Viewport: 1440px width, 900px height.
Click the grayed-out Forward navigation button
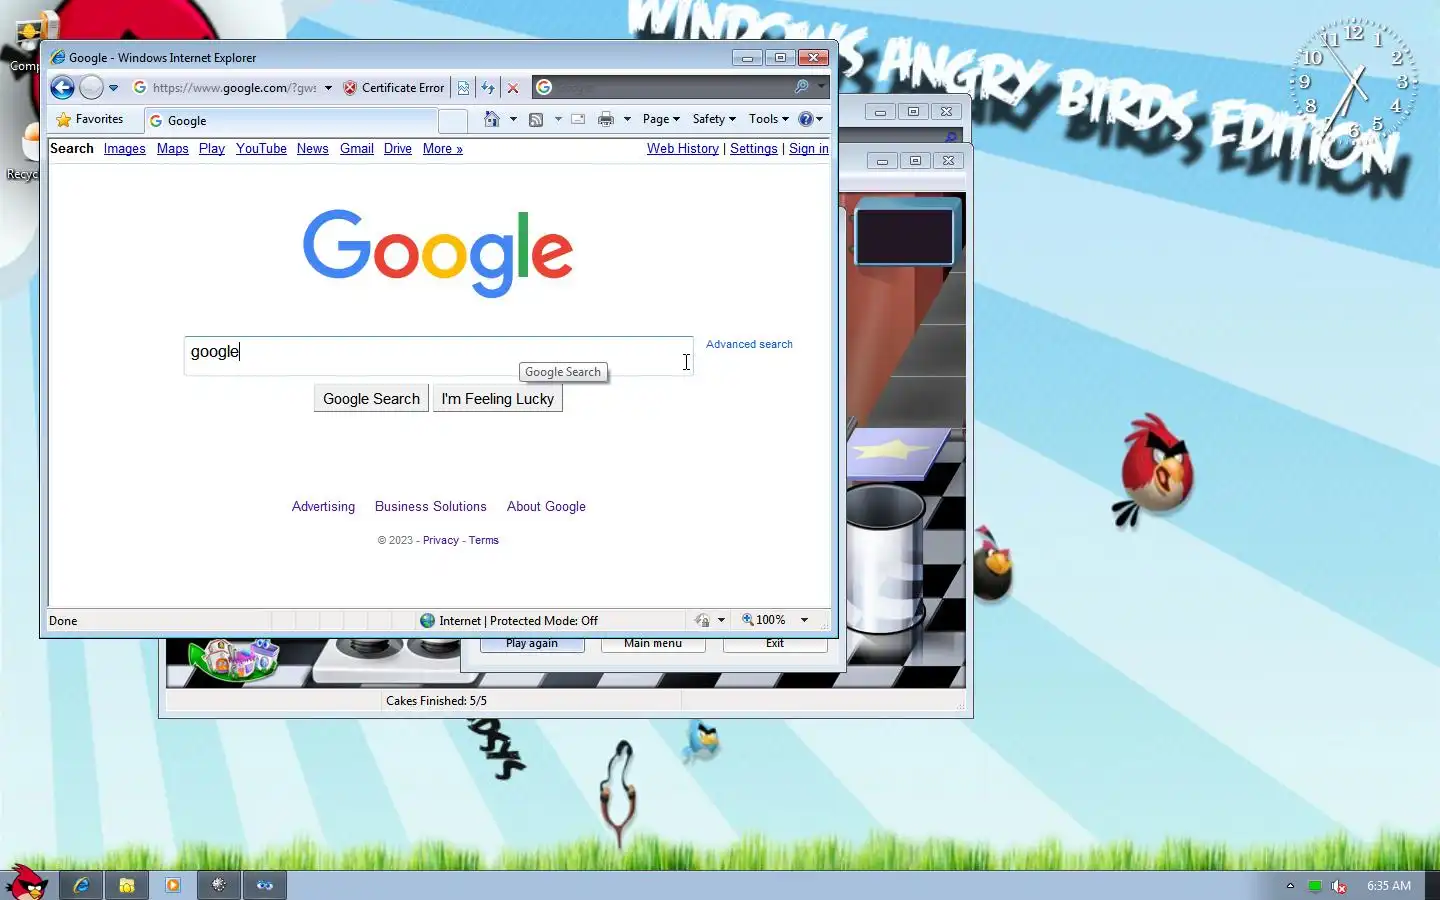click(x=91, y=88)
